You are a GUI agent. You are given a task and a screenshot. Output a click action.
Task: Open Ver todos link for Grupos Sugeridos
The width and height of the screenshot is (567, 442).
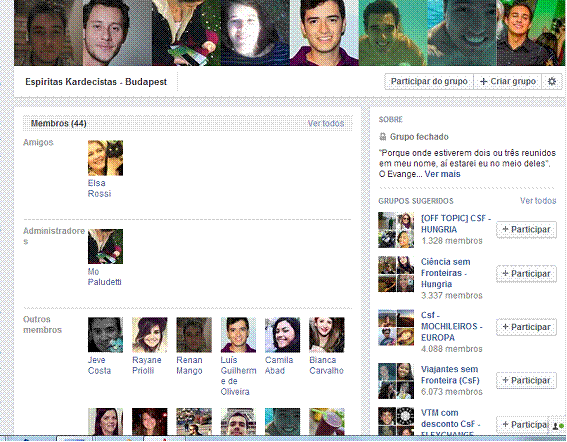(538, 201)
